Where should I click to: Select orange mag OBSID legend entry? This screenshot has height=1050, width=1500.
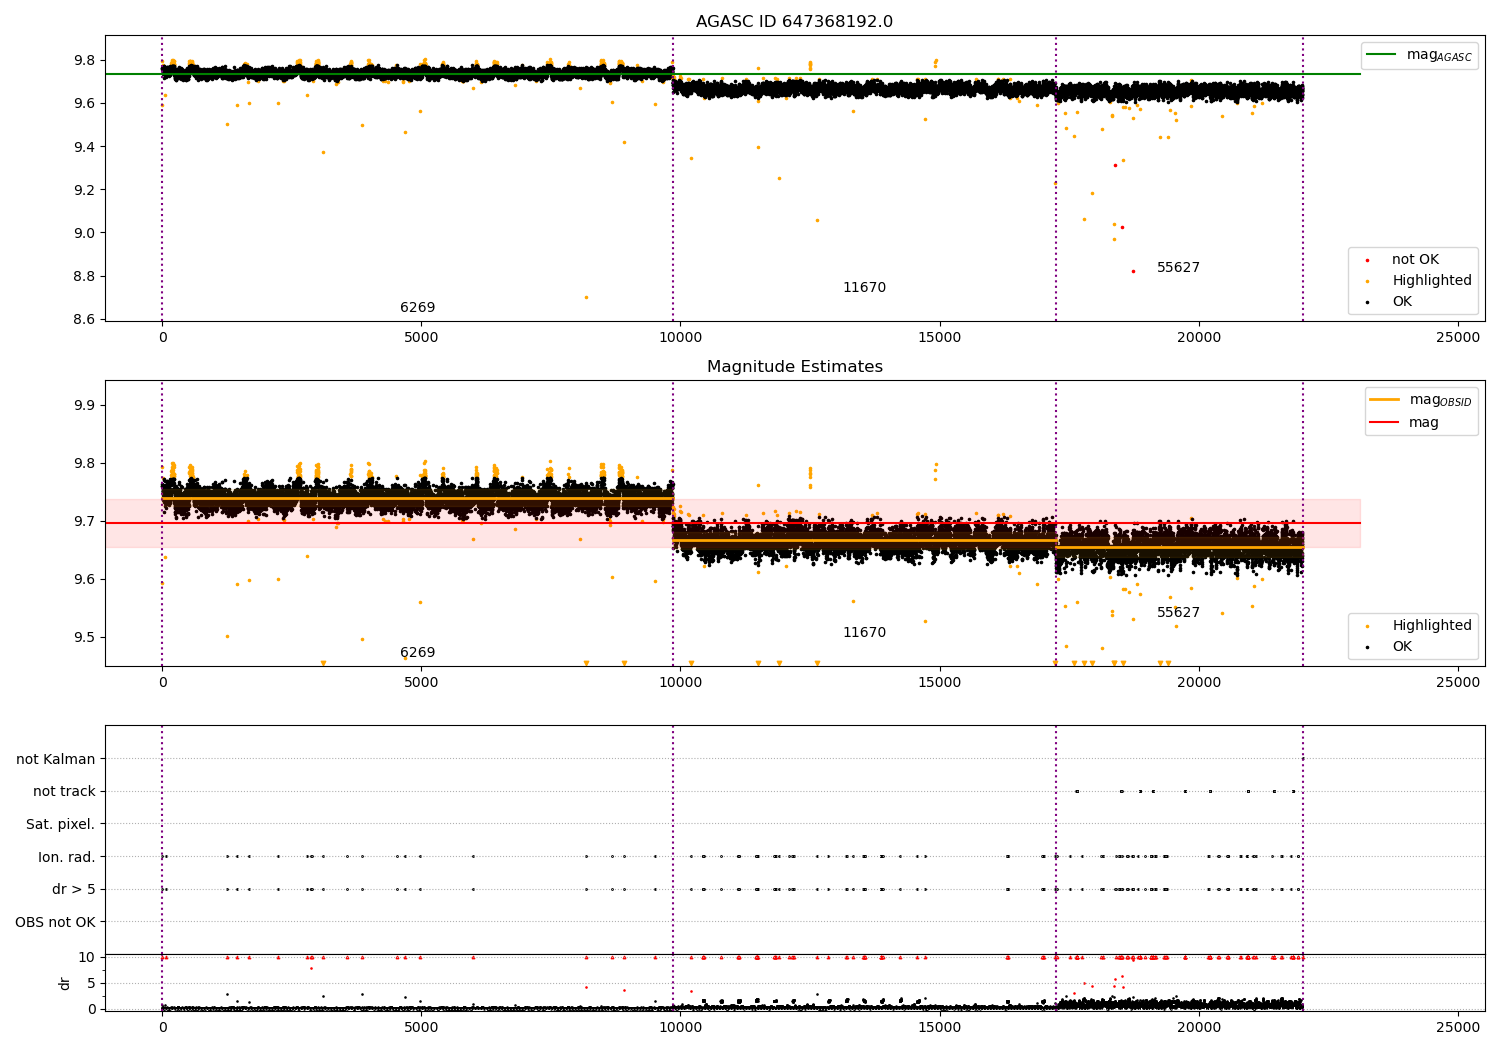coord(1420,400)
